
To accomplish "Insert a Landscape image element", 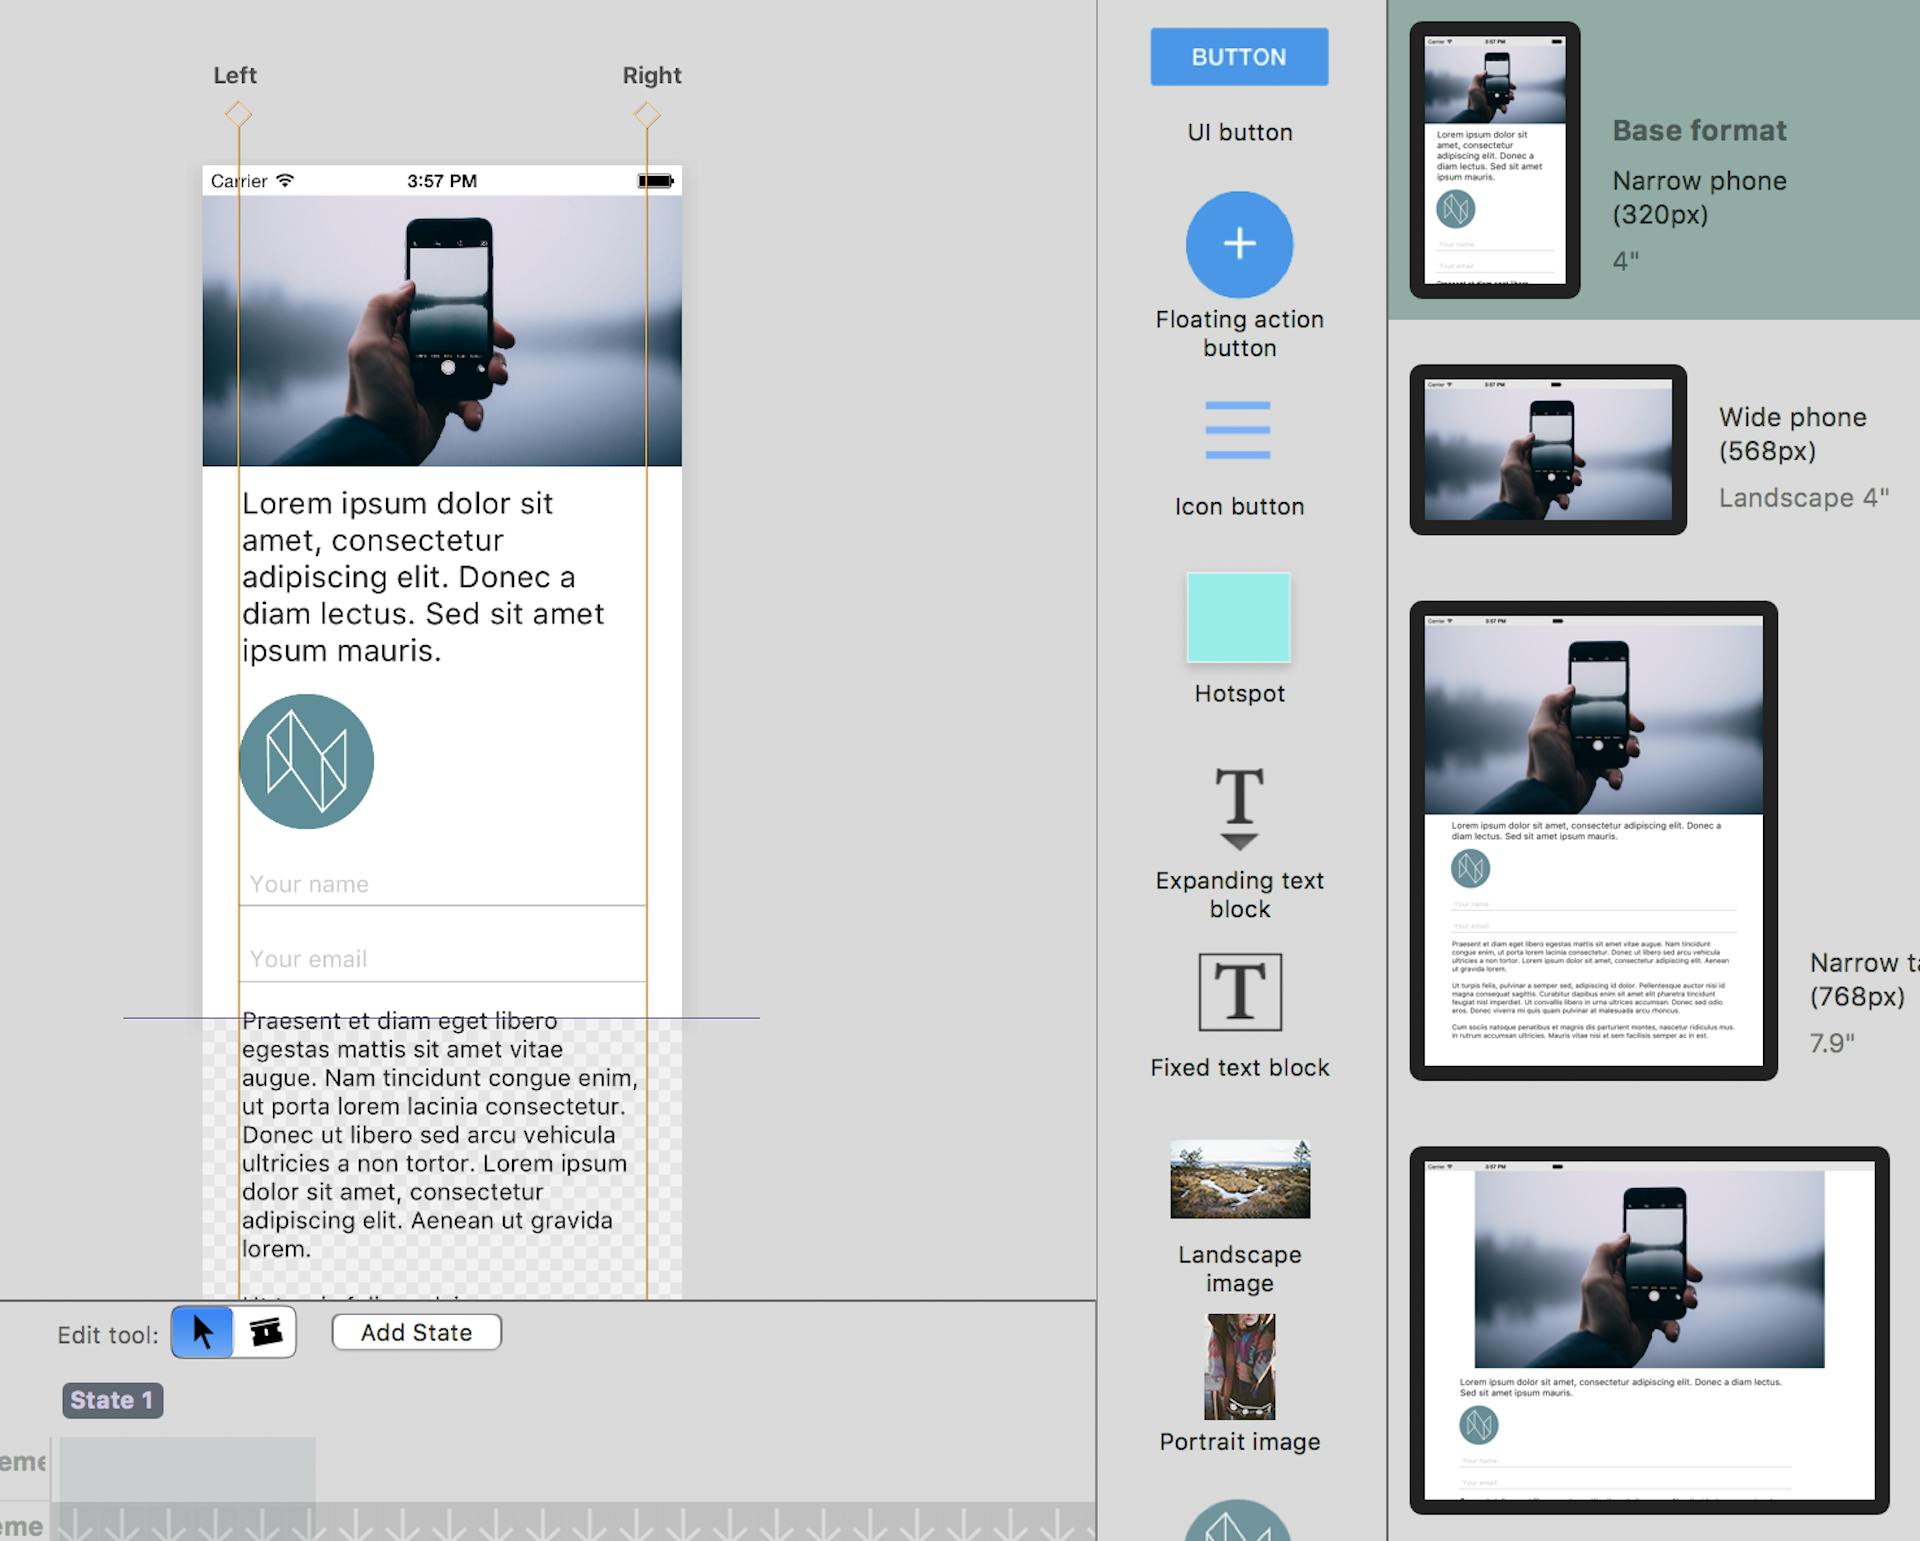I will [x=1238, y=1180].
